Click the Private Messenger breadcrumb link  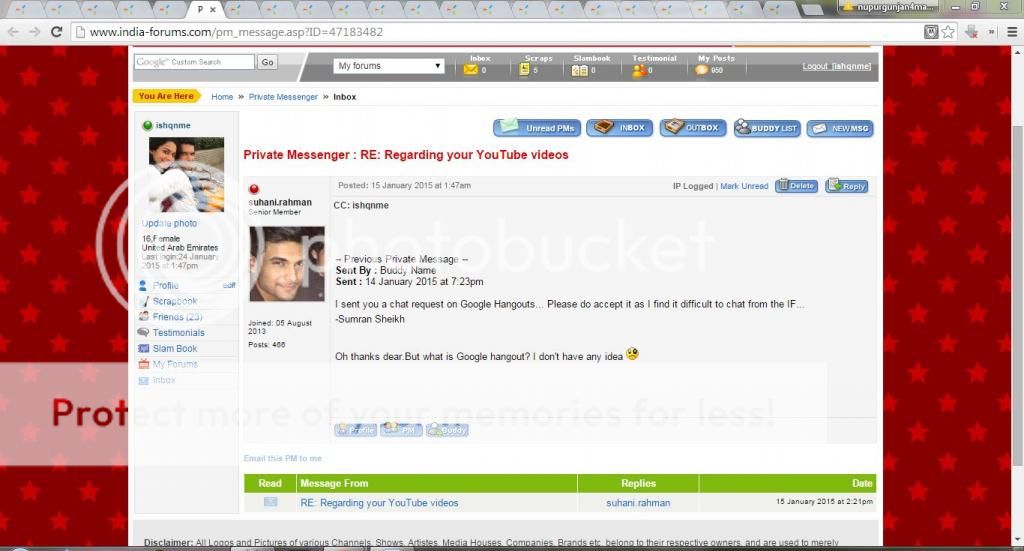(283, 97)
